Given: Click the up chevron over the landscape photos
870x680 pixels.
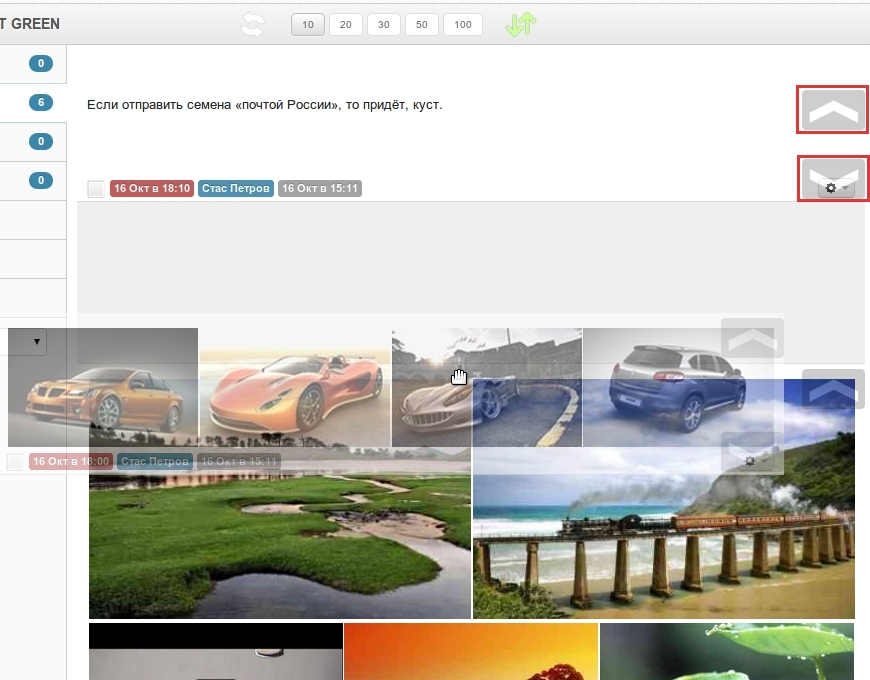Looking at the screenshot, I should pos(833,389).
